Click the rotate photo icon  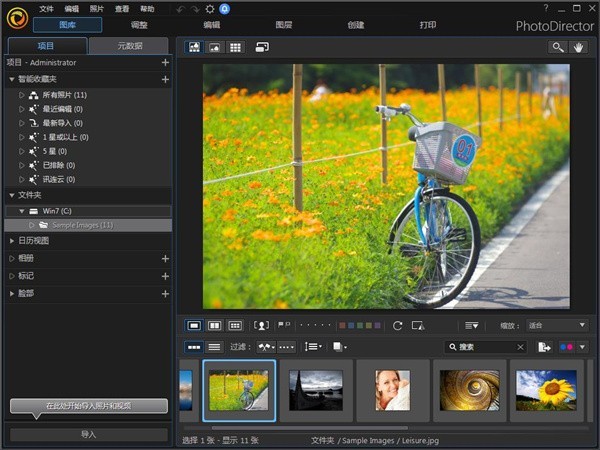pyautogui.click(x=397, y=325)
